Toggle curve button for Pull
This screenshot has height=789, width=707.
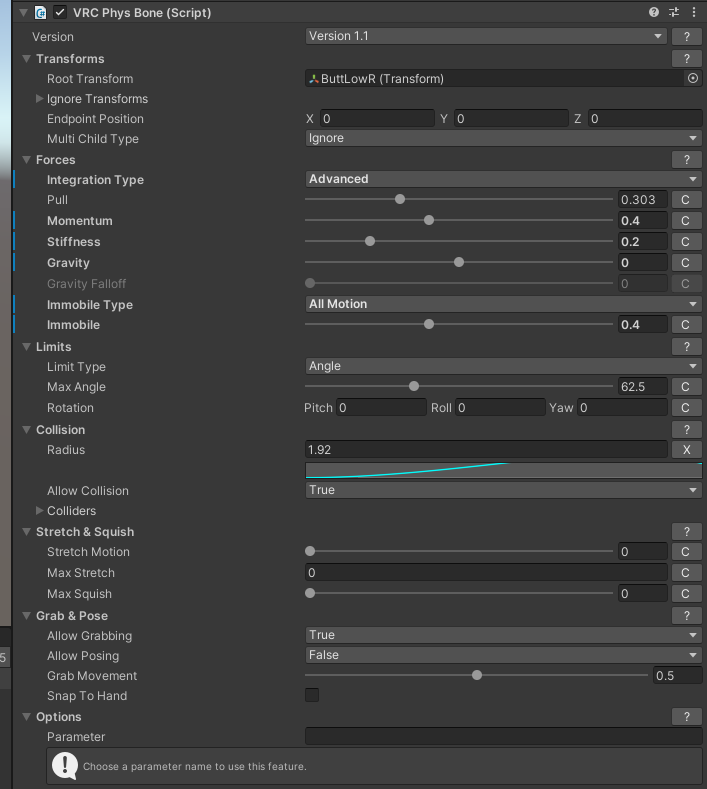[x=686, y=200]
